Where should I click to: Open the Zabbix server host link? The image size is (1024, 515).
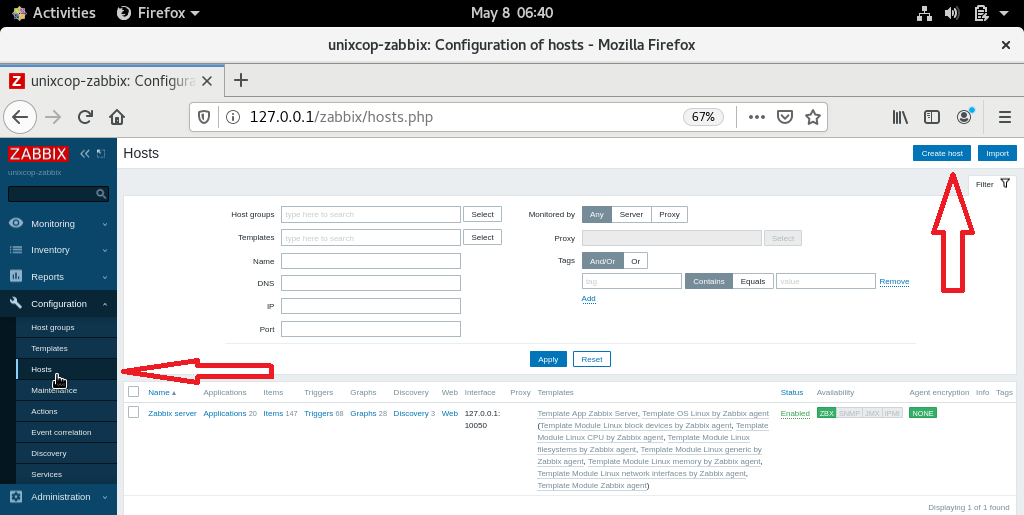tap(172, 413)
